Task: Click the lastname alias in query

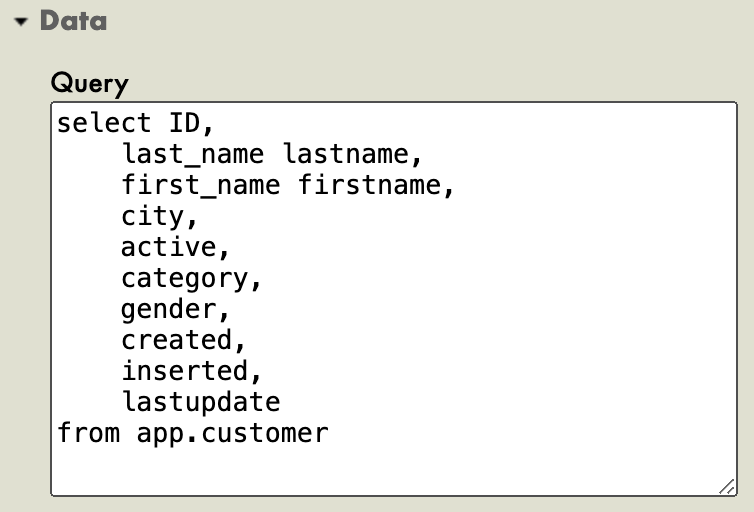Action: click(x=346, y=155)
